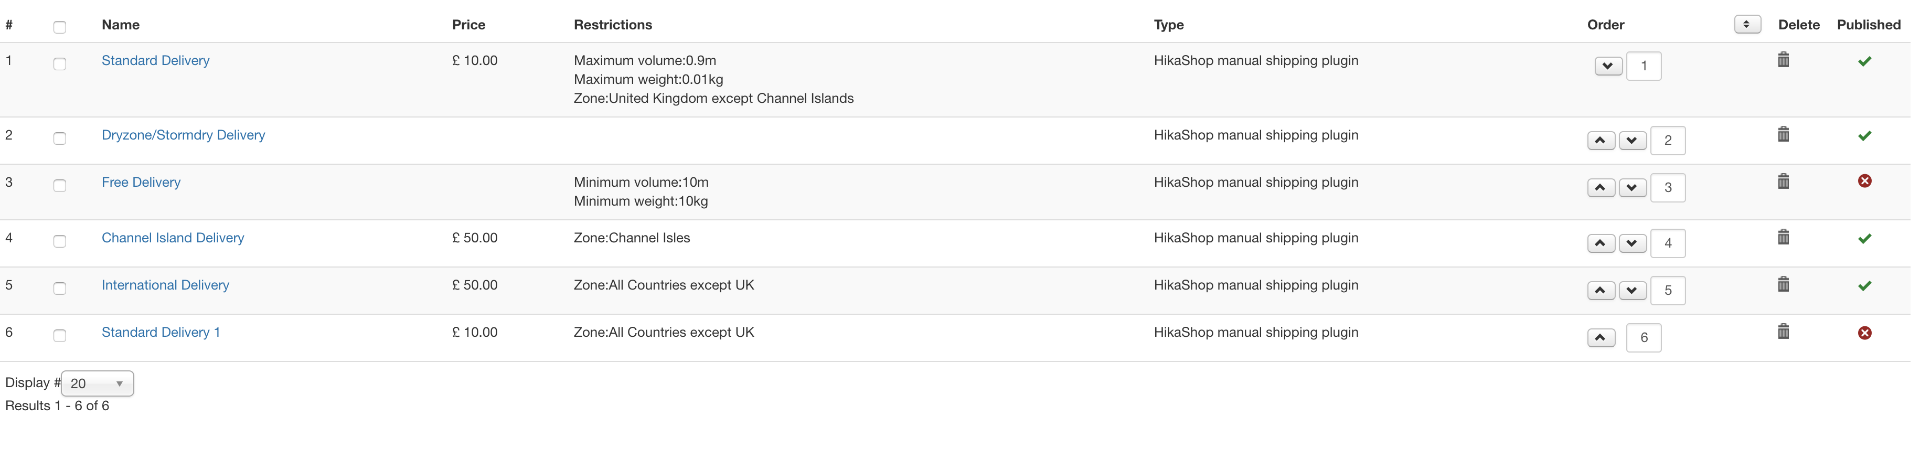Click order number field for Free Delivery
Screen dimensions: 1920x452
1668,188
